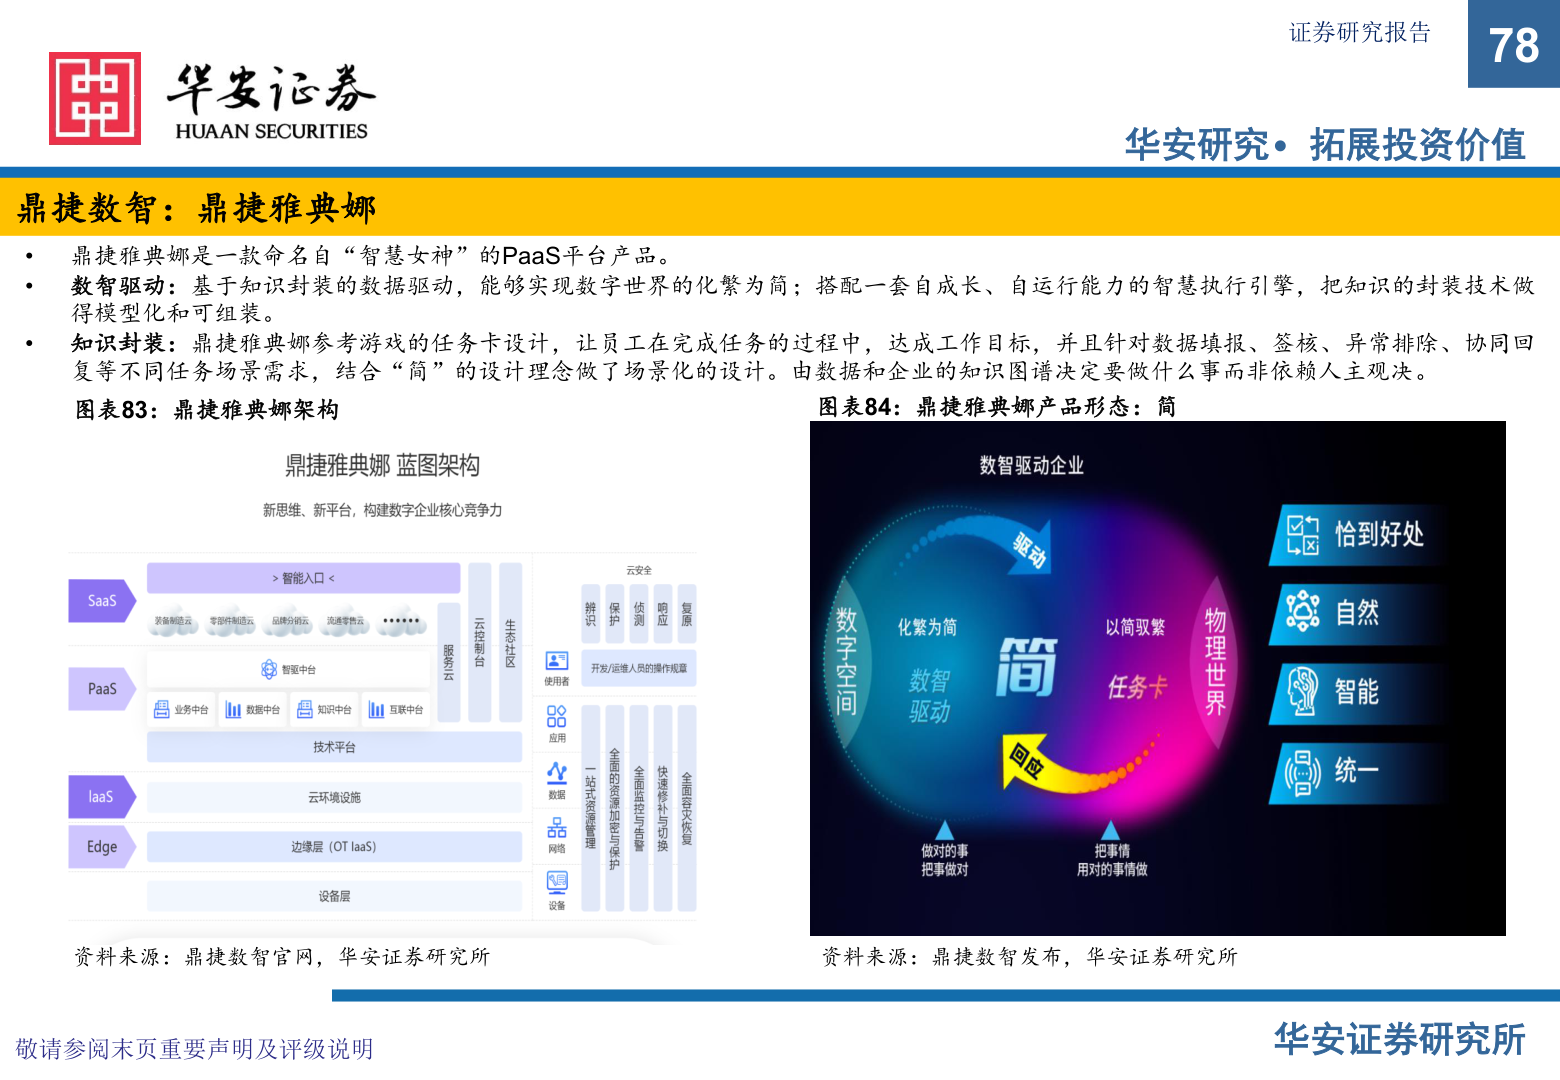Image resolution: width=1560 pixels, height=1080 pixels.
Task: Click the 自然 cloud network icon
Action: coord(1302,611)
